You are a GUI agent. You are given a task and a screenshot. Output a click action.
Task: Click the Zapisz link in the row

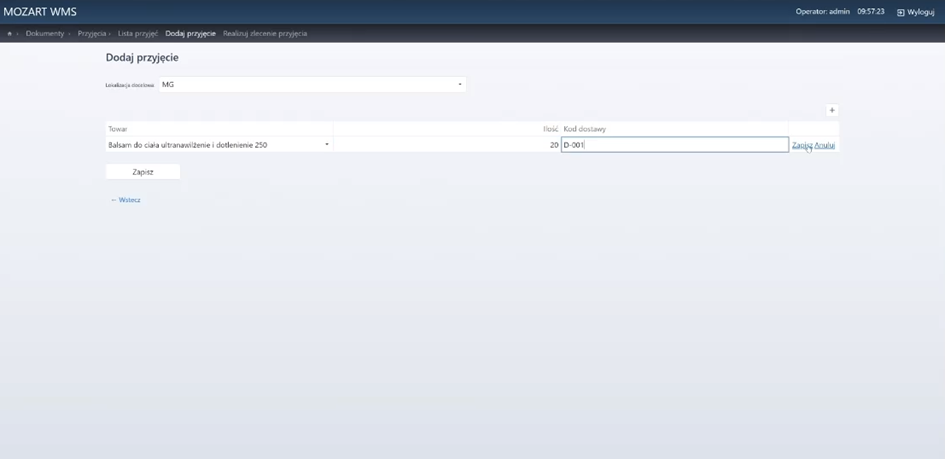coord(802,145)
